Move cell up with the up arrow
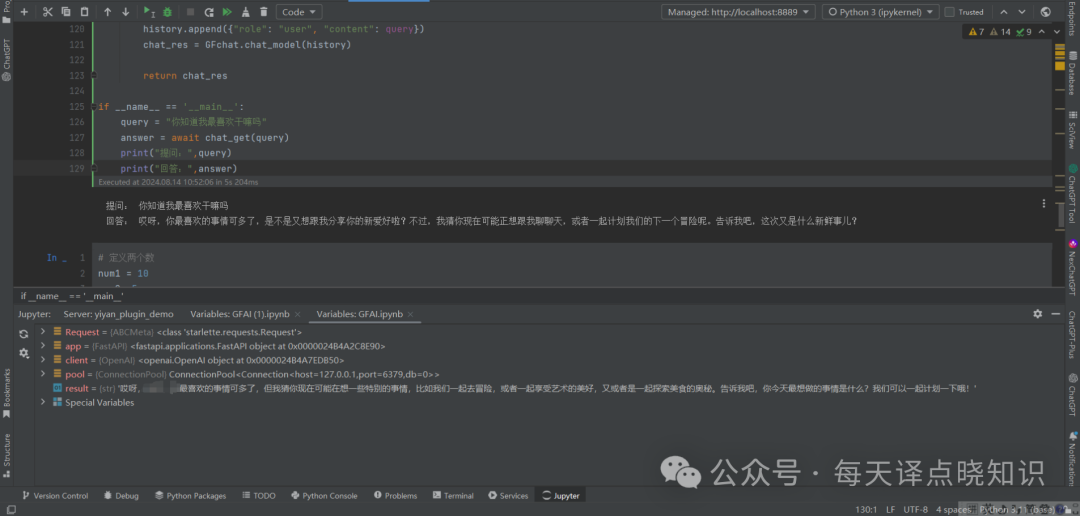The height and width of the screenshot is (516, 1080). tap(107, 12)
